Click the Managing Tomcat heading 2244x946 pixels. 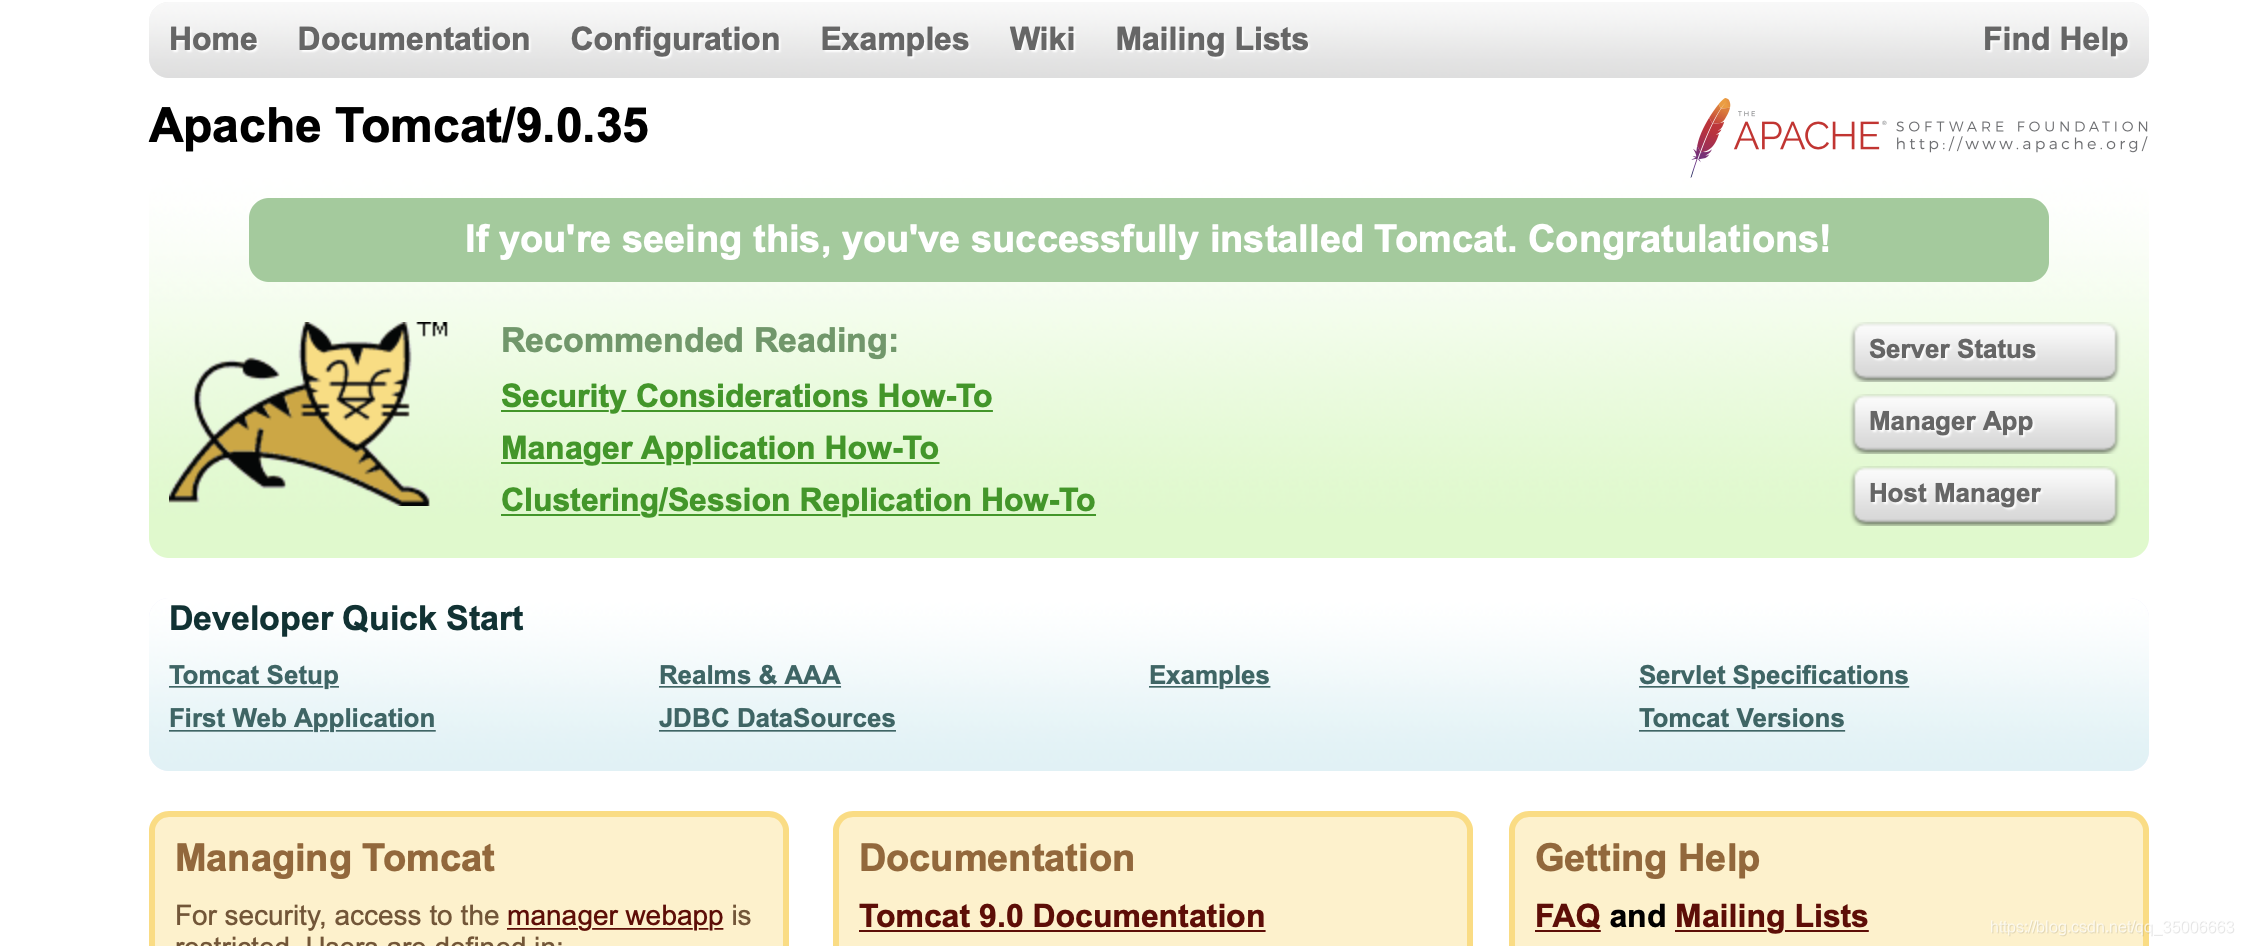click(335, 858)
